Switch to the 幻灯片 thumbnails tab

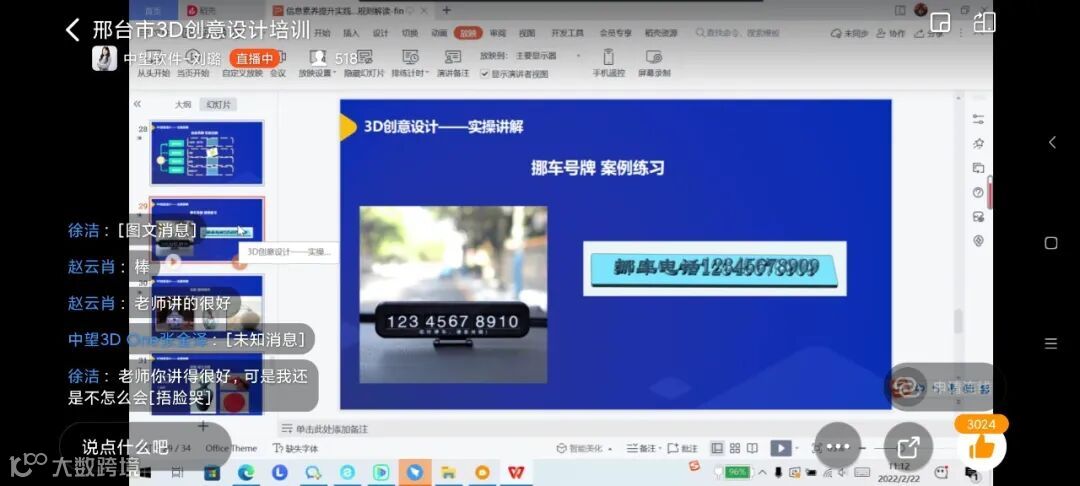(x=218, y=105)
